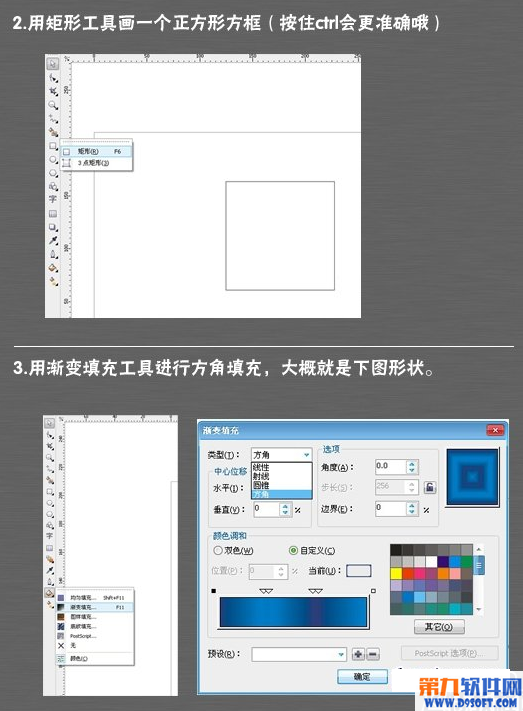Select the Shape tool in step 2 toolbox
Screen dimensions: 523x711
click(53, 78)
